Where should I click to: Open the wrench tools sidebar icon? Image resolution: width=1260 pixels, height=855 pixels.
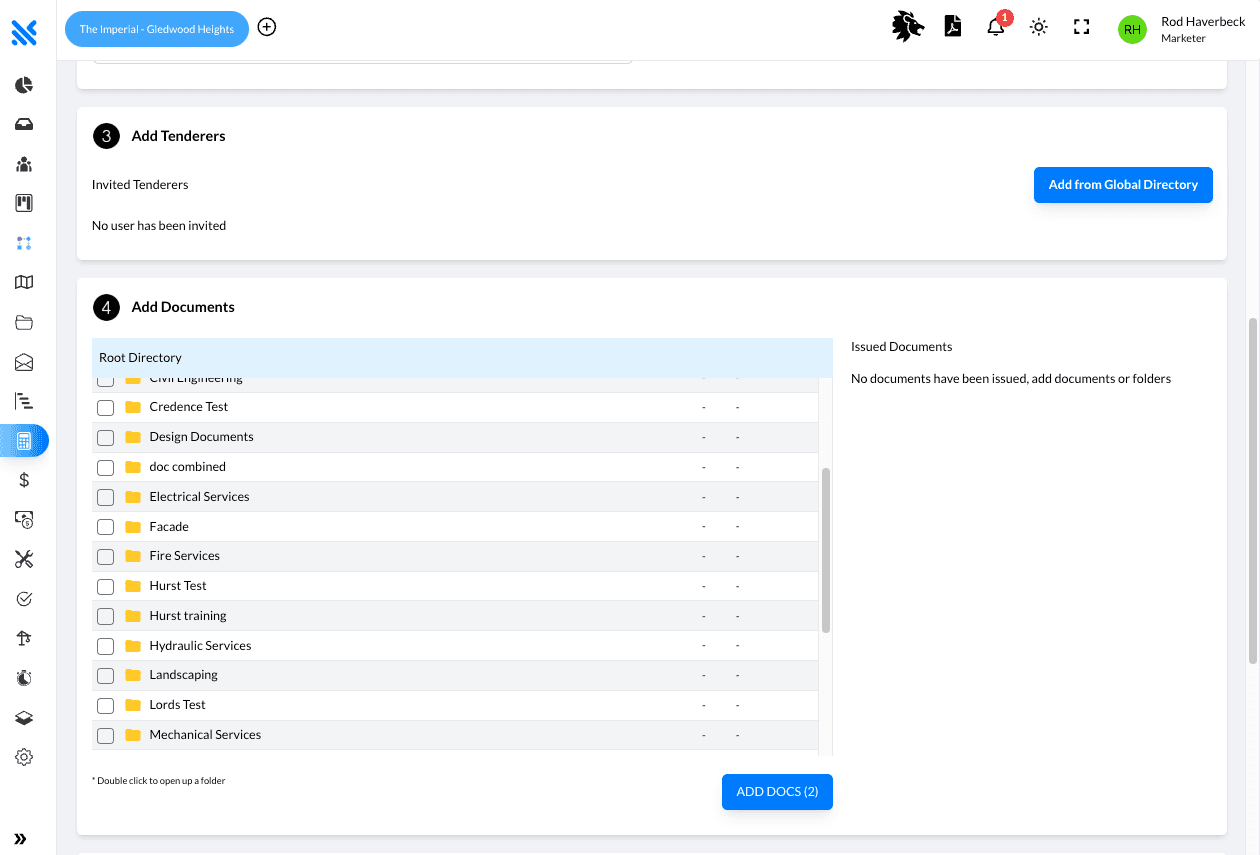24,559
